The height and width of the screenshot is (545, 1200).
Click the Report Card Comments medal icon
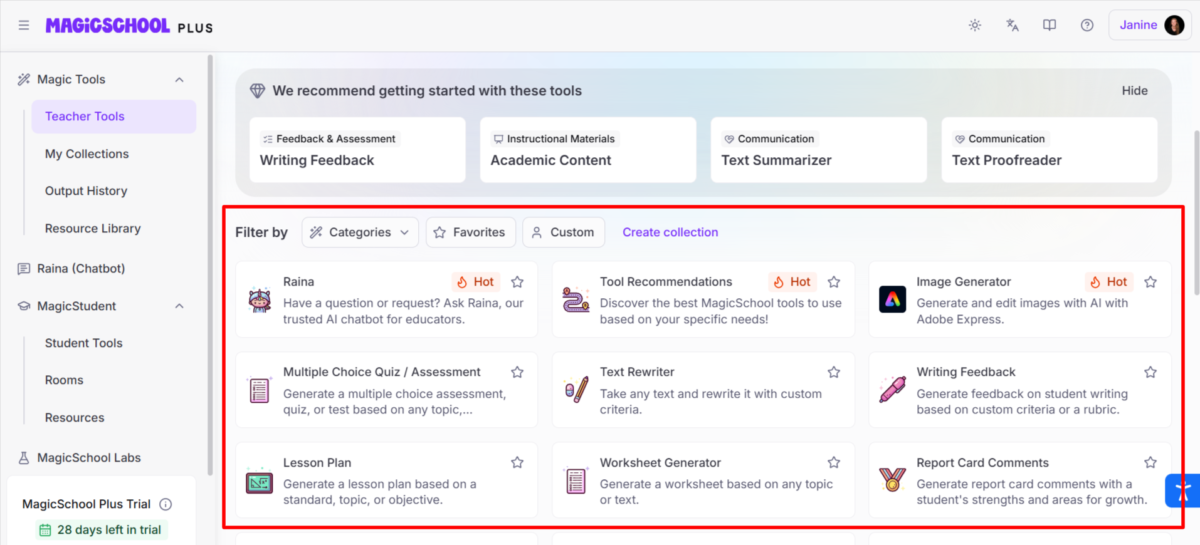tap(892, 480)
